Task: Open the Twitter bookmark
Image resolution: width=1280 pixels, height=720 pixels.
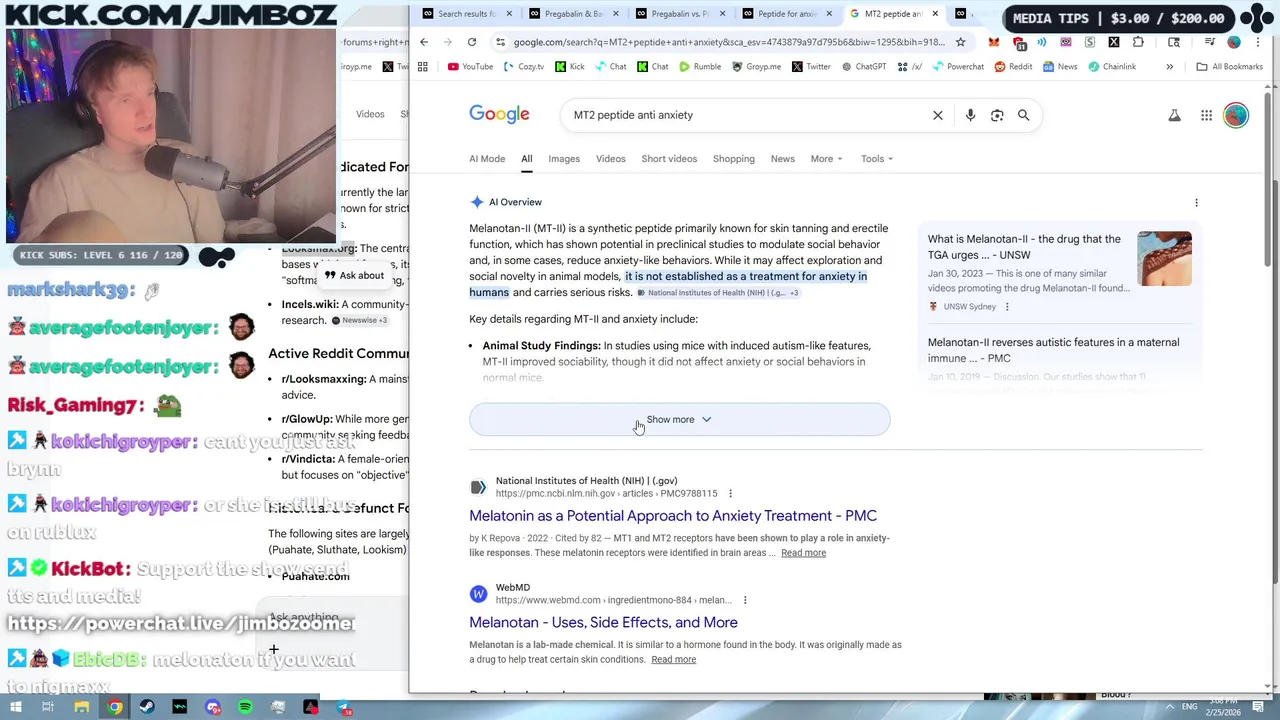Action: pos(811,67)
